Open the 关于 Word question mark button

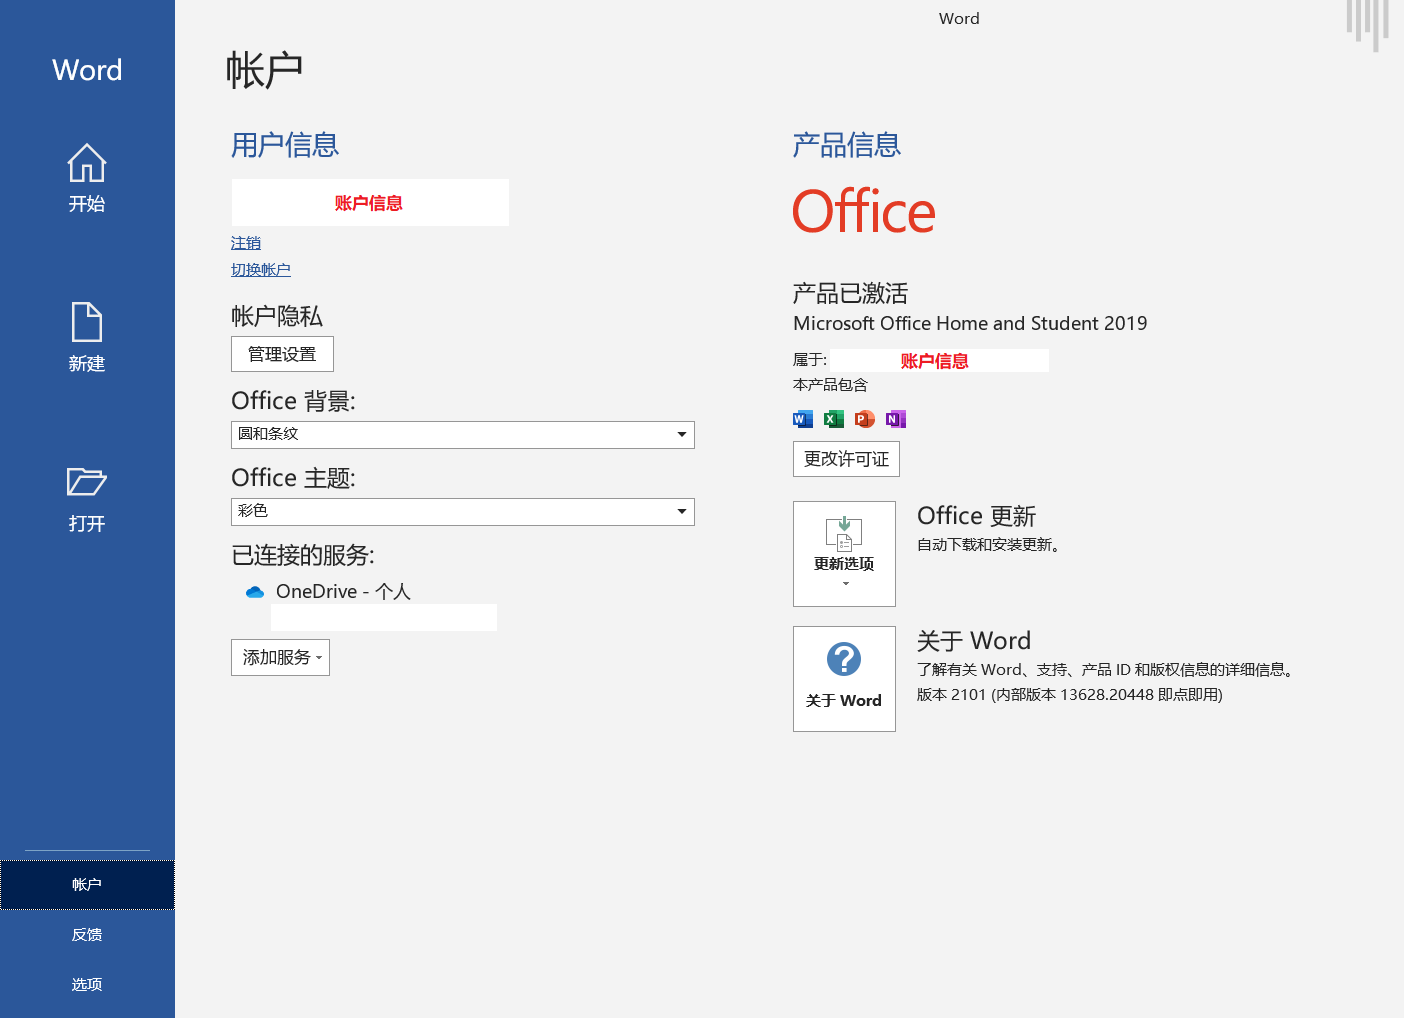844,679
